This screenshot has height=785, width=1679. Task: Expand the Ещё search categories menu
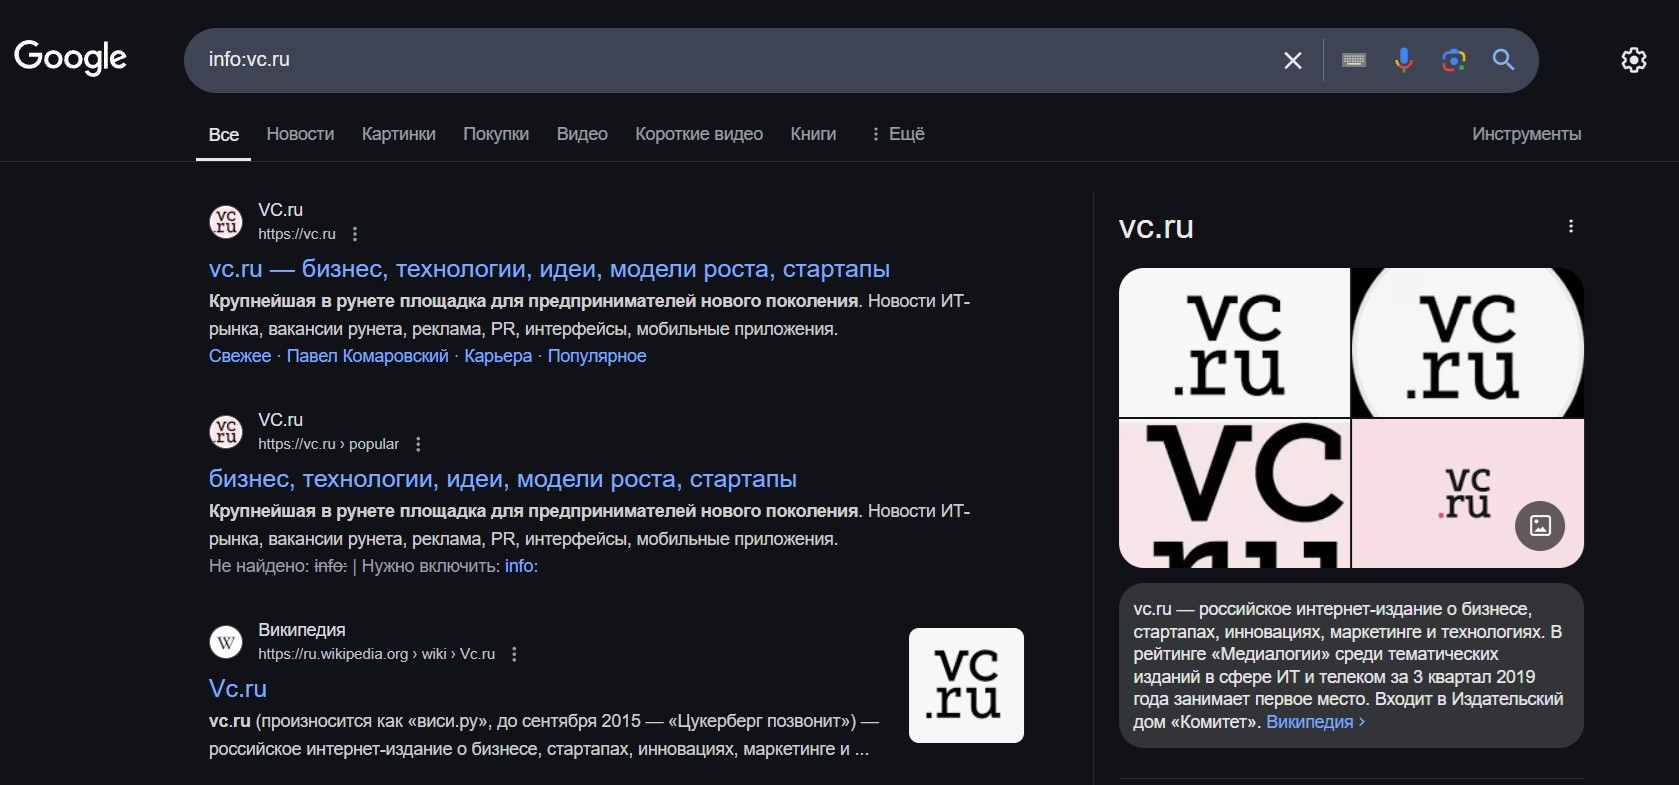point(897,134)
